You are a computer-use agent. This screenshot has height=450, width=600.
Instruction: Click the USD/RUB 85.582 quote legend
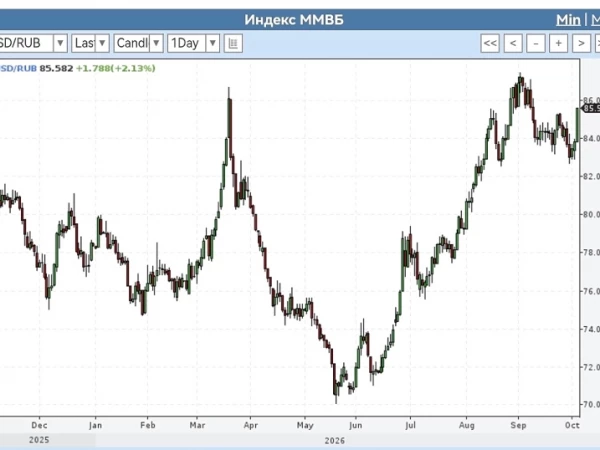36,68
